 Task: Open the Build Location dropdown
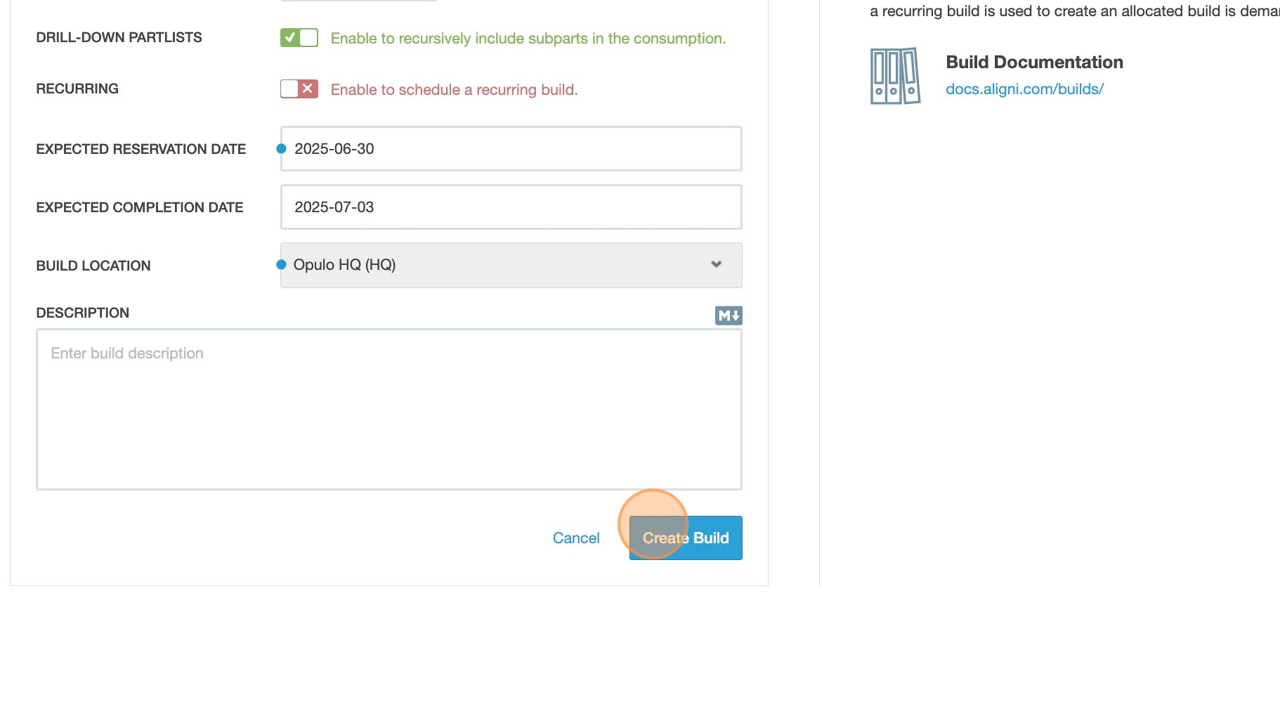click(510, 265)
